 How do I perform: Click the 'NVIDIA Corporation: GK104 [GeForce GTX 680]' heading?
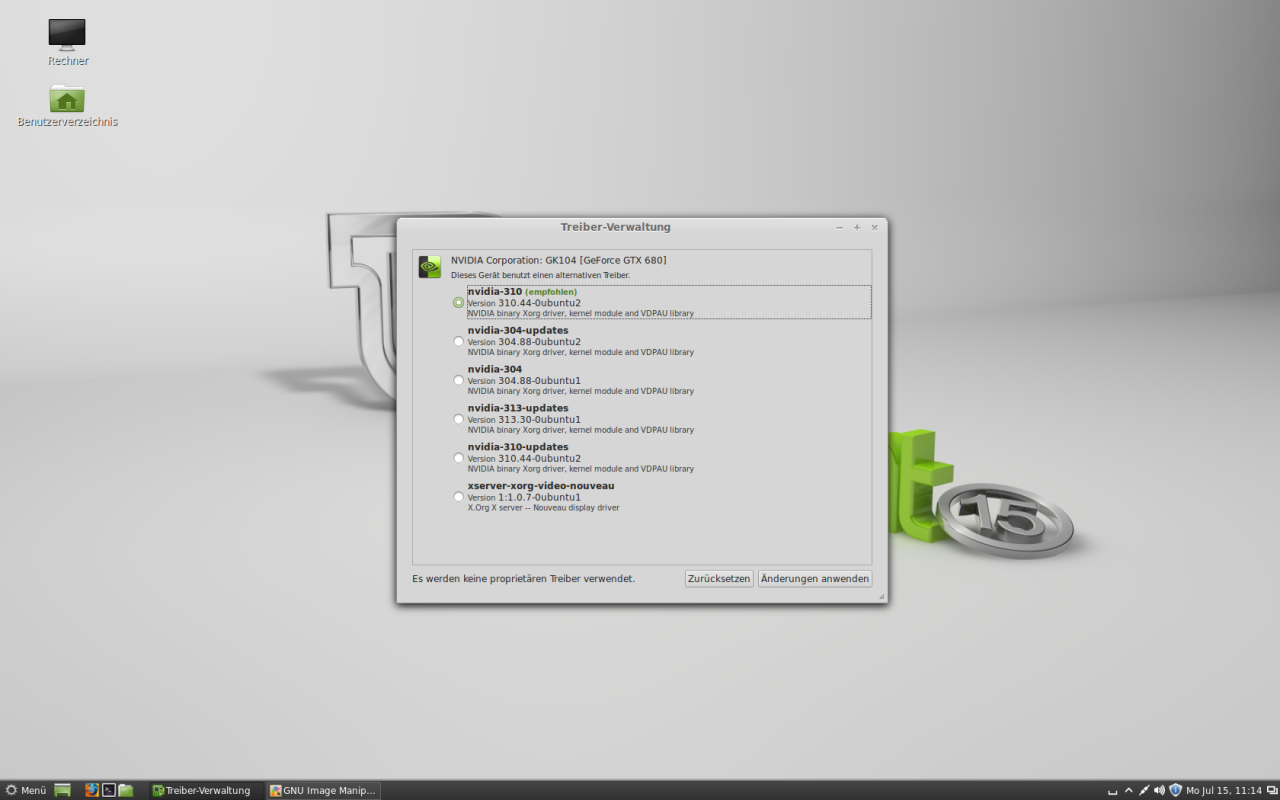(x=558, y=260)
